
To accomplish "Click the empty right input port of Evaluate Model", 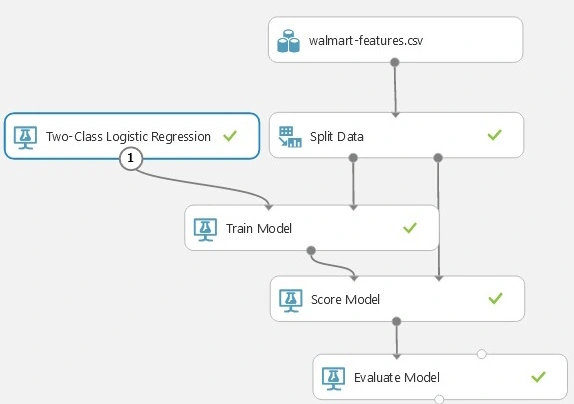I will click(482, 354).
